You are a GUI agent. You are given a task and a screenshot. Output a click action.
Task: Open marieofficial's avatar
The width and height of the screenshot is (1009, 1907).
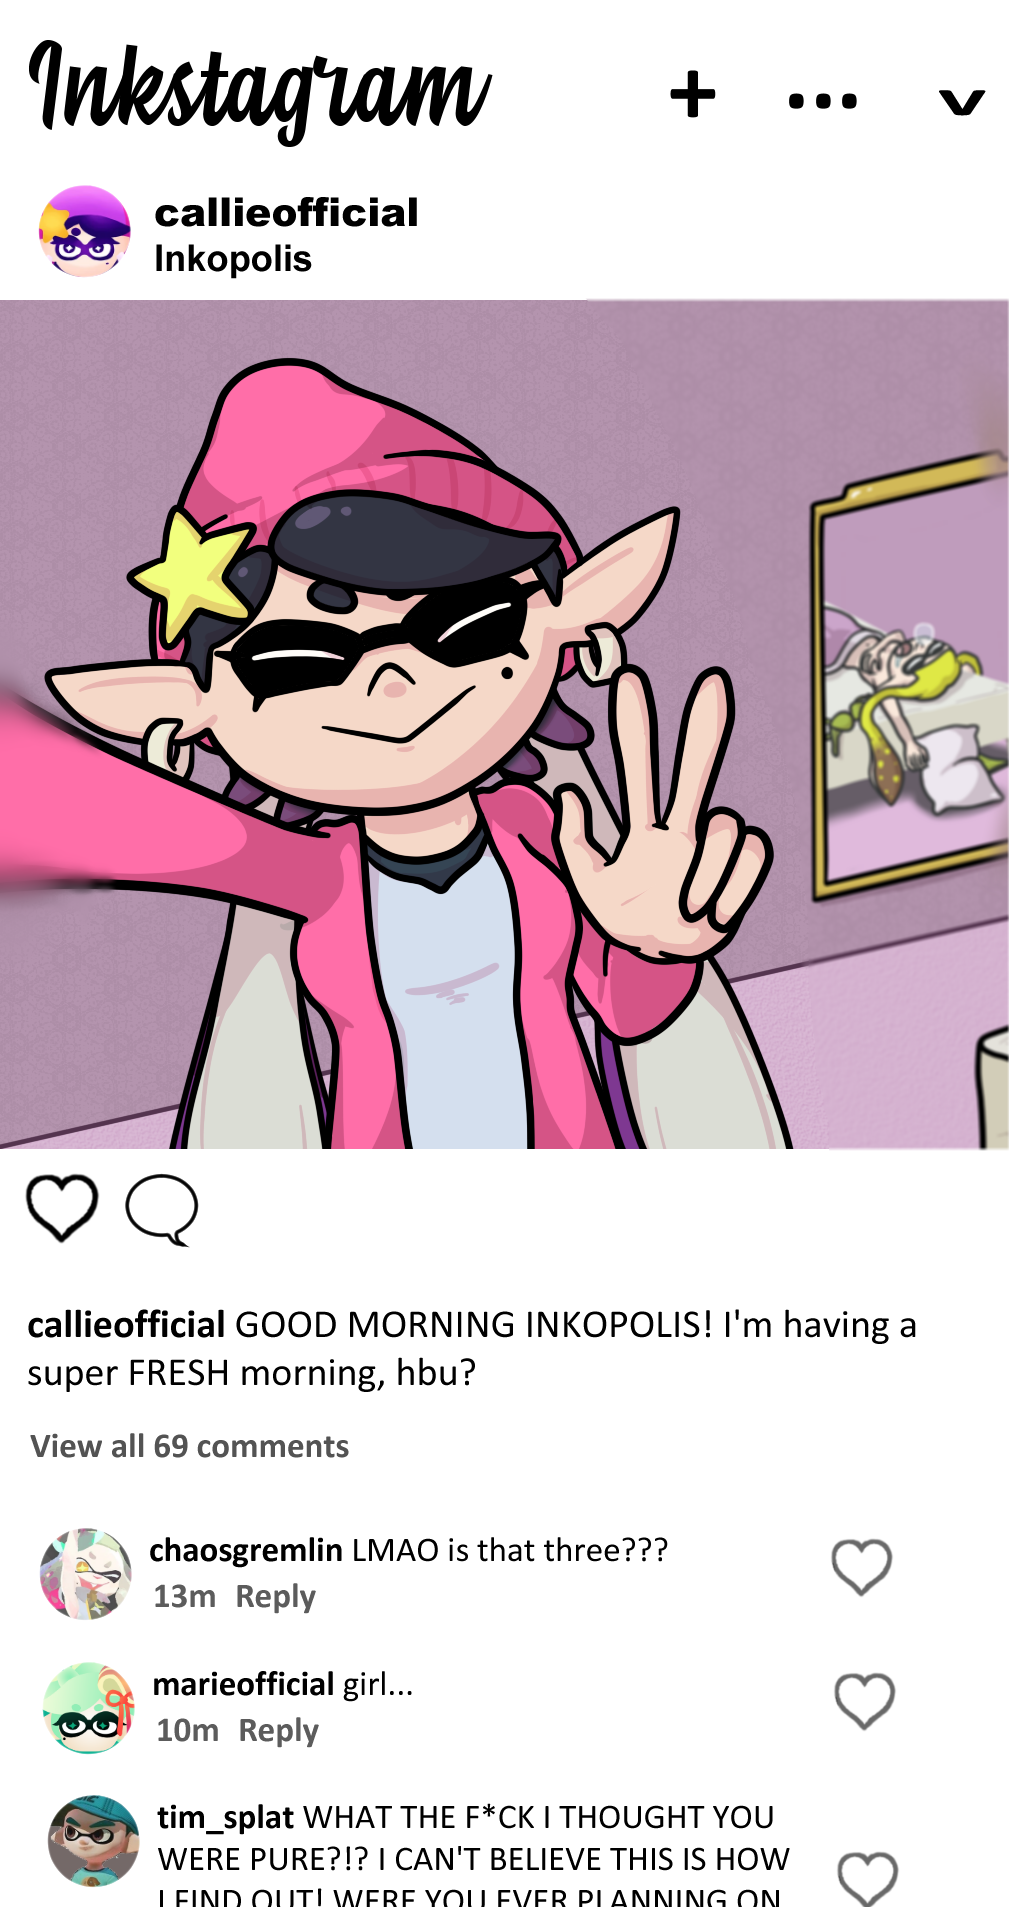click(89, 1707)
